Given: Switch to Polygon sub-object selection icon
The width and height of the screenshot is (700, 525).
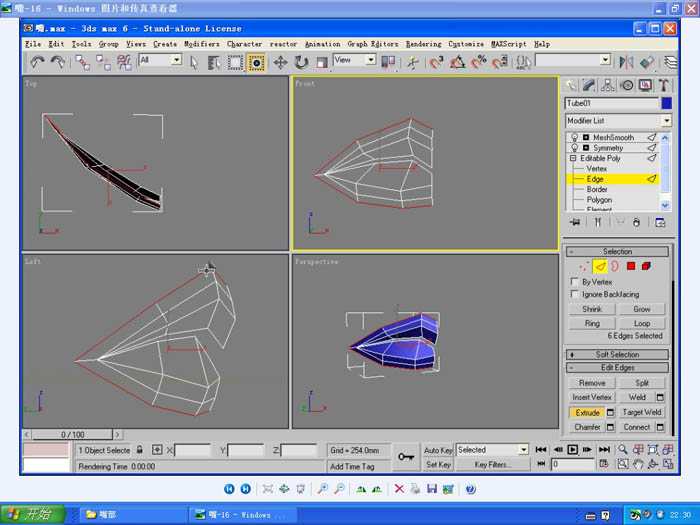Looking at the screenshot, I should [x=630, y=267].
